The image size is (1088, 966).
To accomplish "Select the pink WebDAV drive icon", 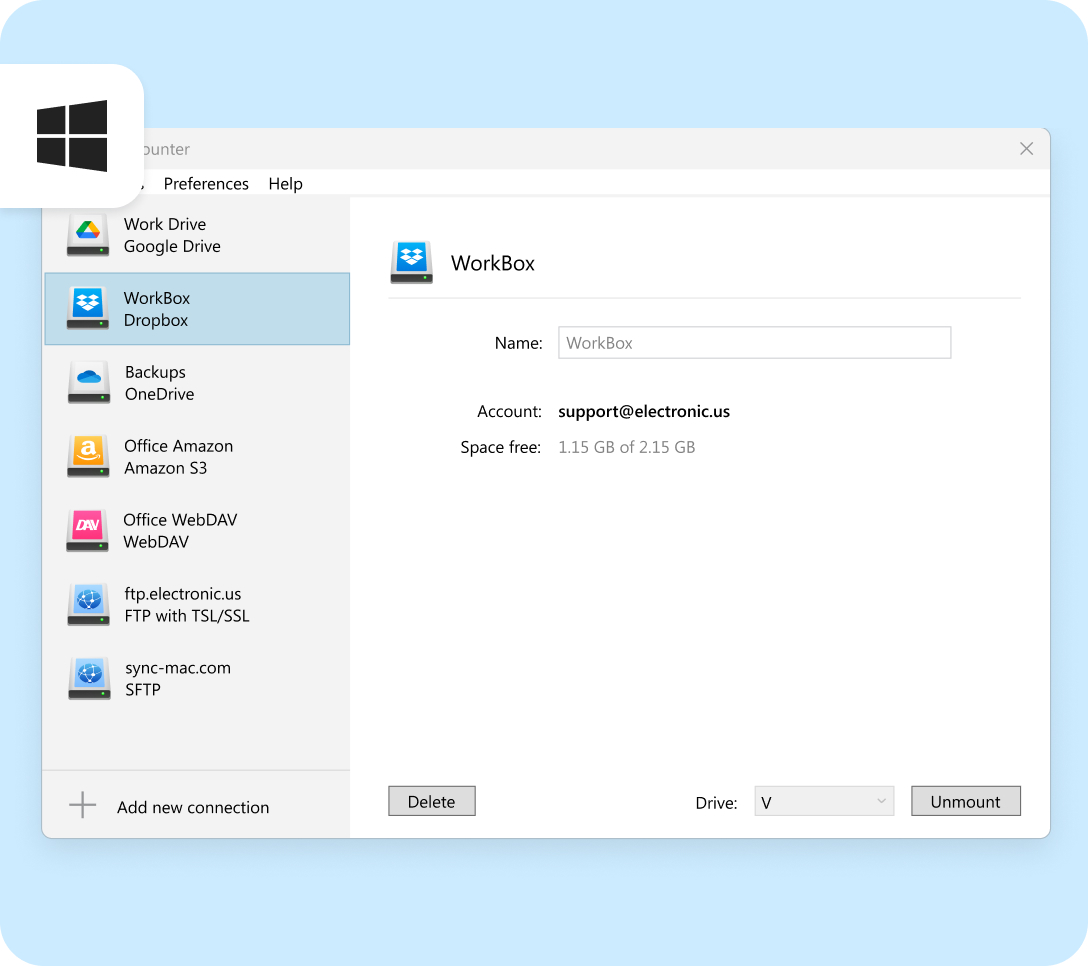I will click(x=88, y=530).
